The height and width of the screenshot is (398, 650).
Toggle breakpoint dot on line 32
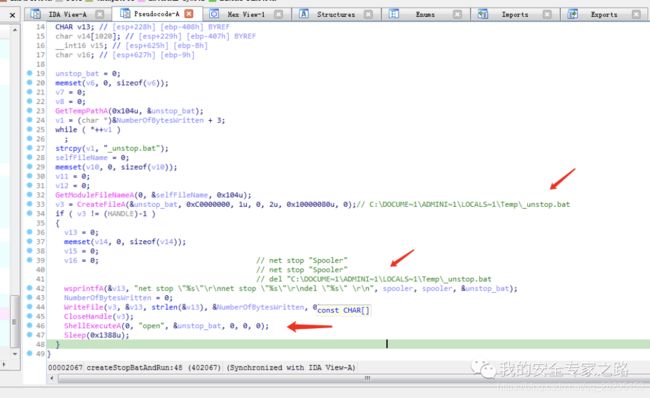tap(30, 194)
